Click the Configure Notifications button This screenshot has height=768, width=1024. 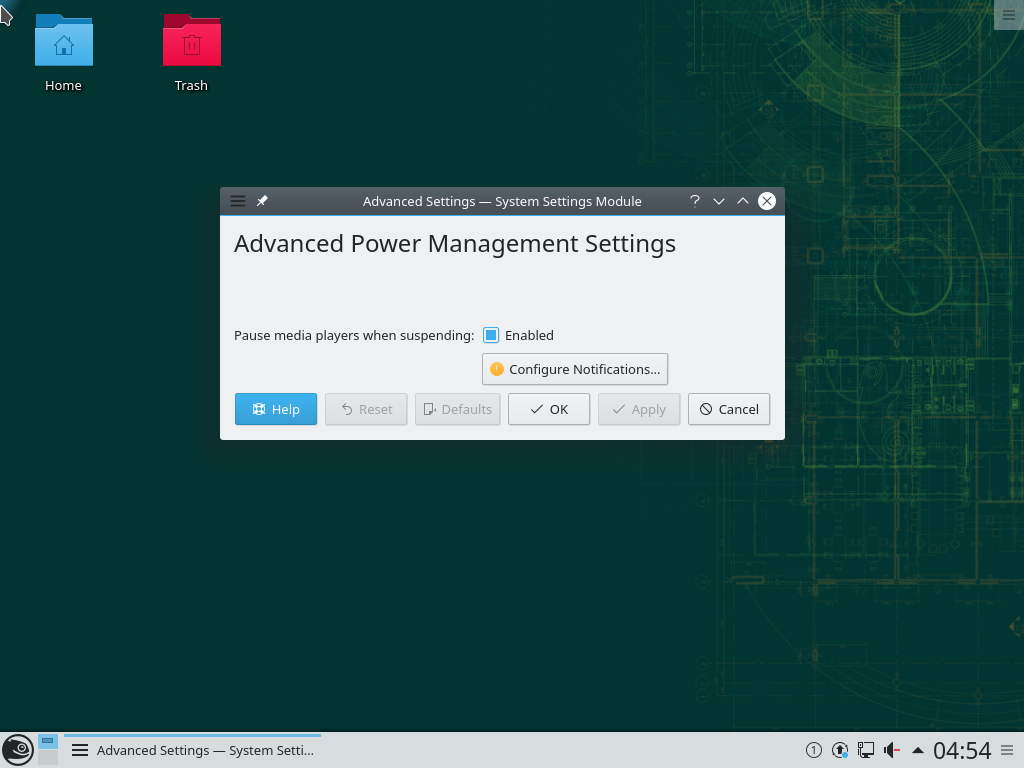(575, 369)
